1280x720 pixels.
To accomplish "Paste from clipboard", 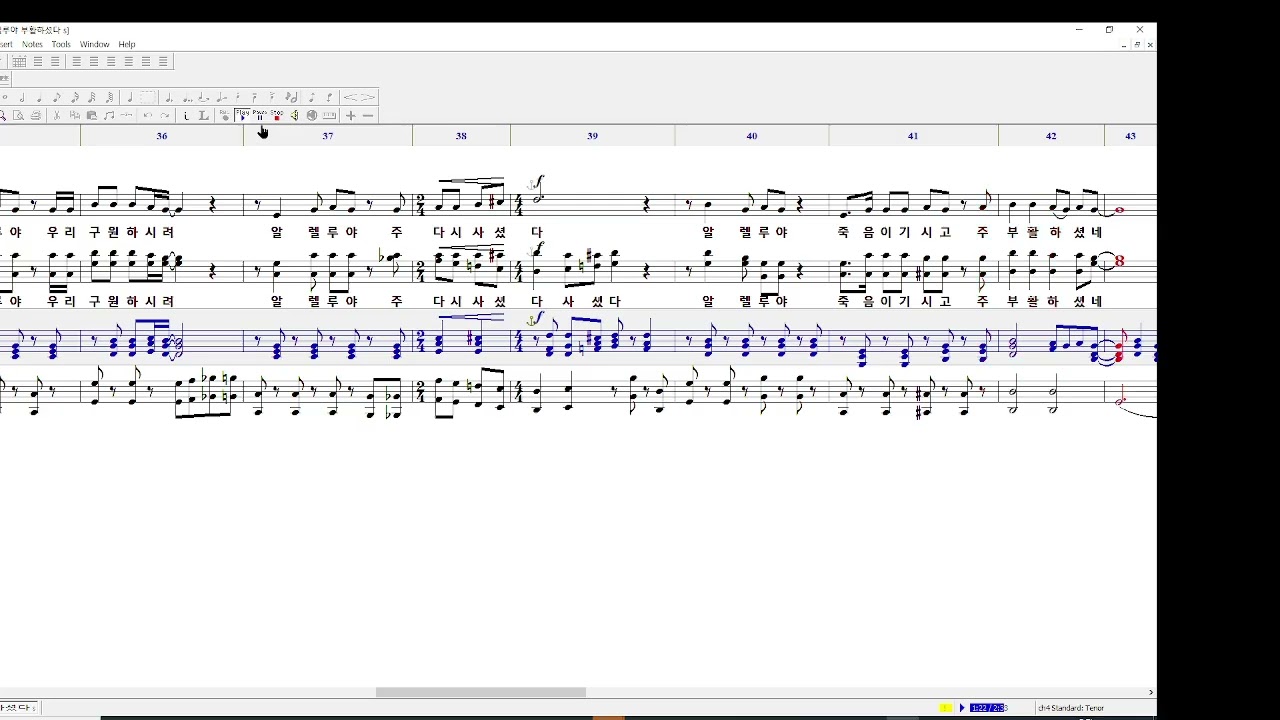I will pyautogui.click(x=92, y=116).
